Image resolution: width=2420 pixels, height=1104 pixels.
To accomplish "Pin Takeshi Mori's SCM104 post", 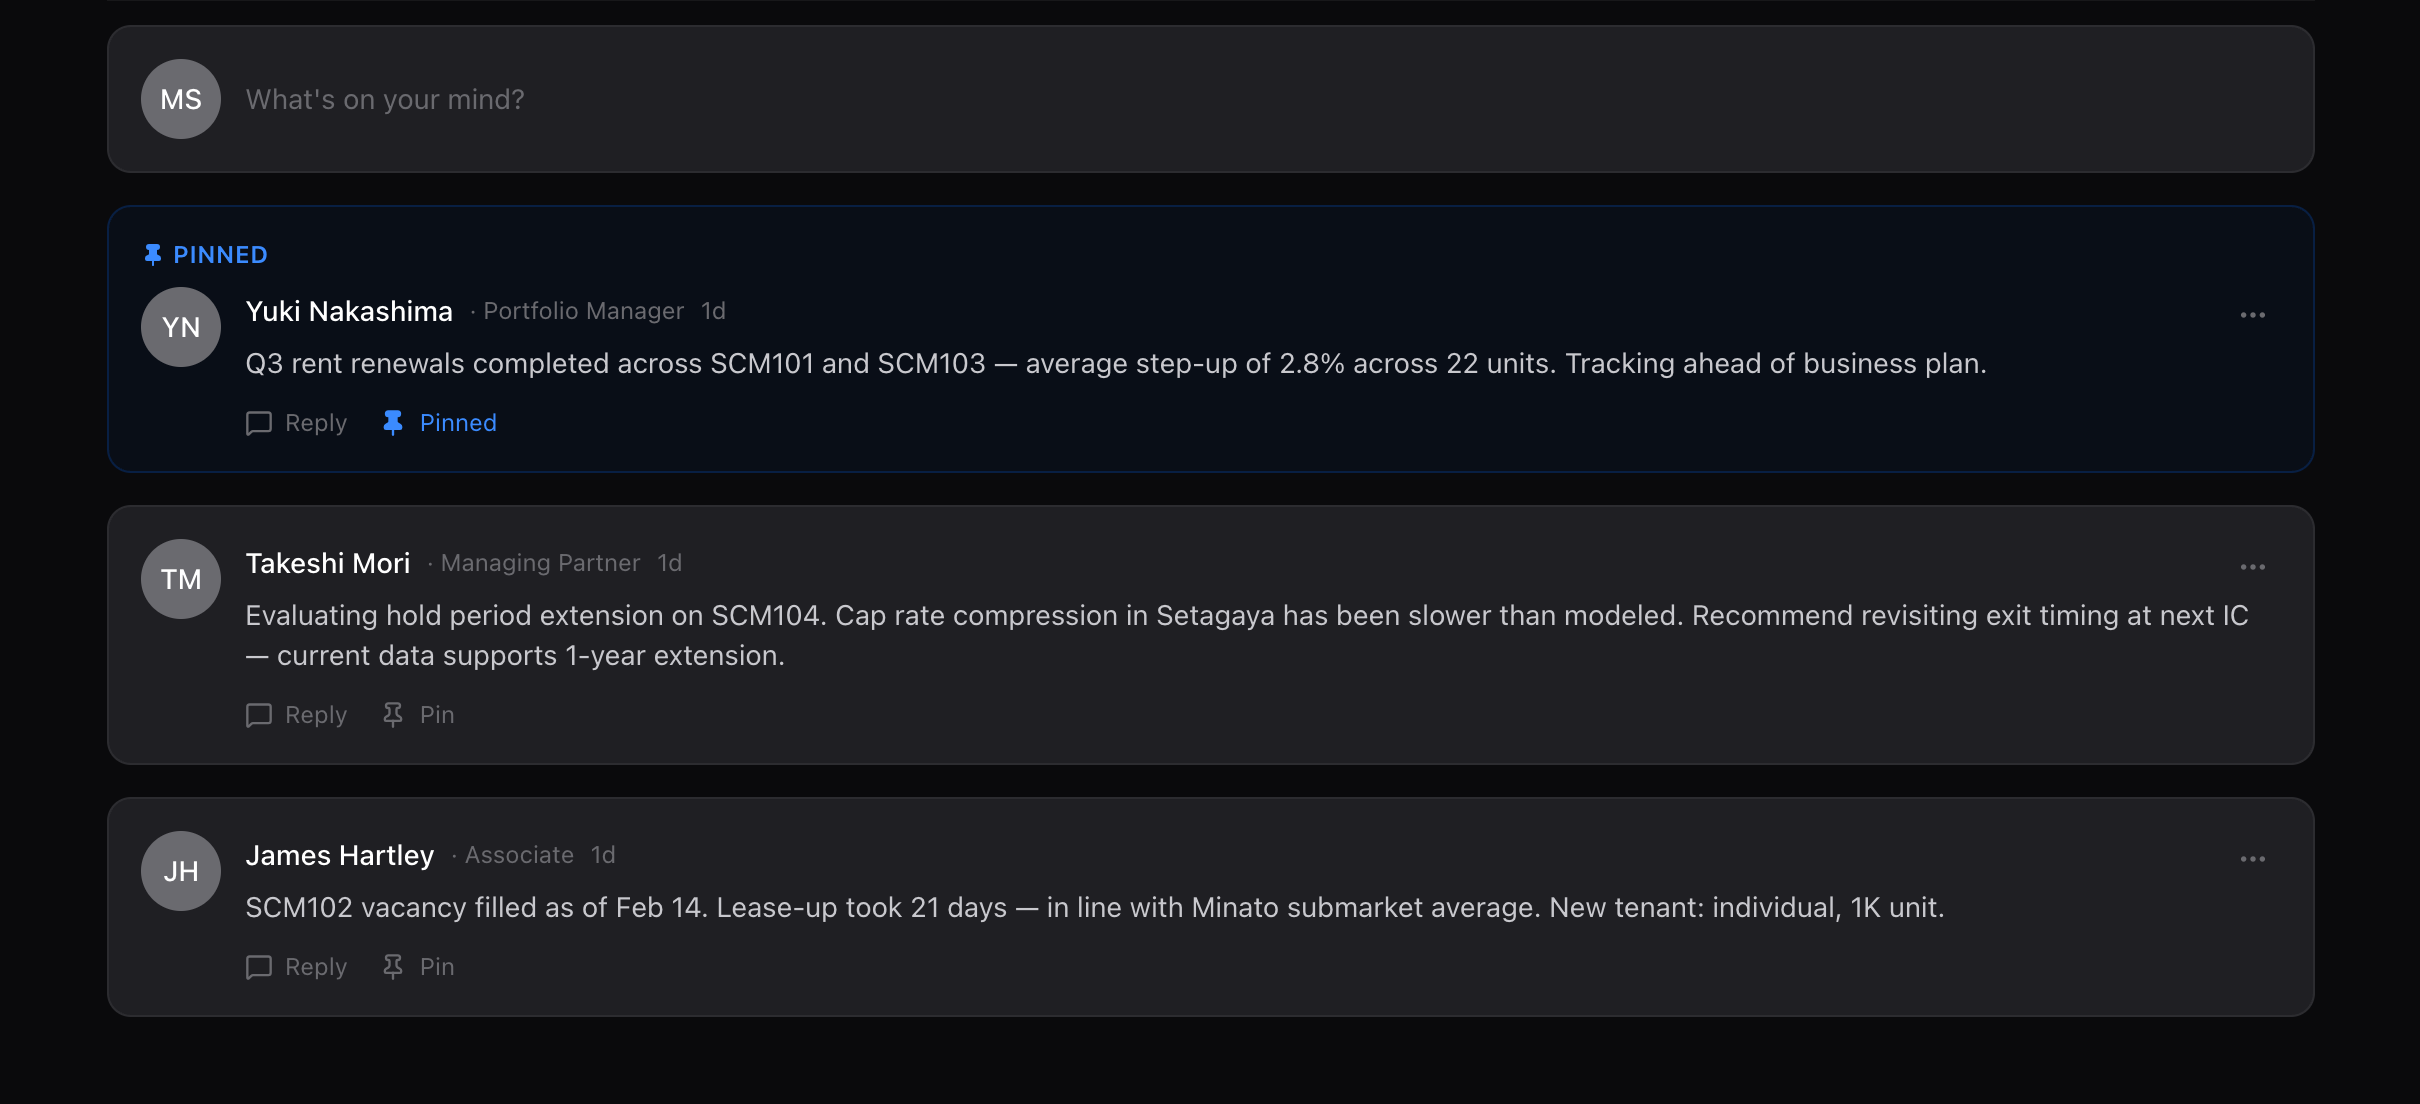I will click(x=419, y=715).
